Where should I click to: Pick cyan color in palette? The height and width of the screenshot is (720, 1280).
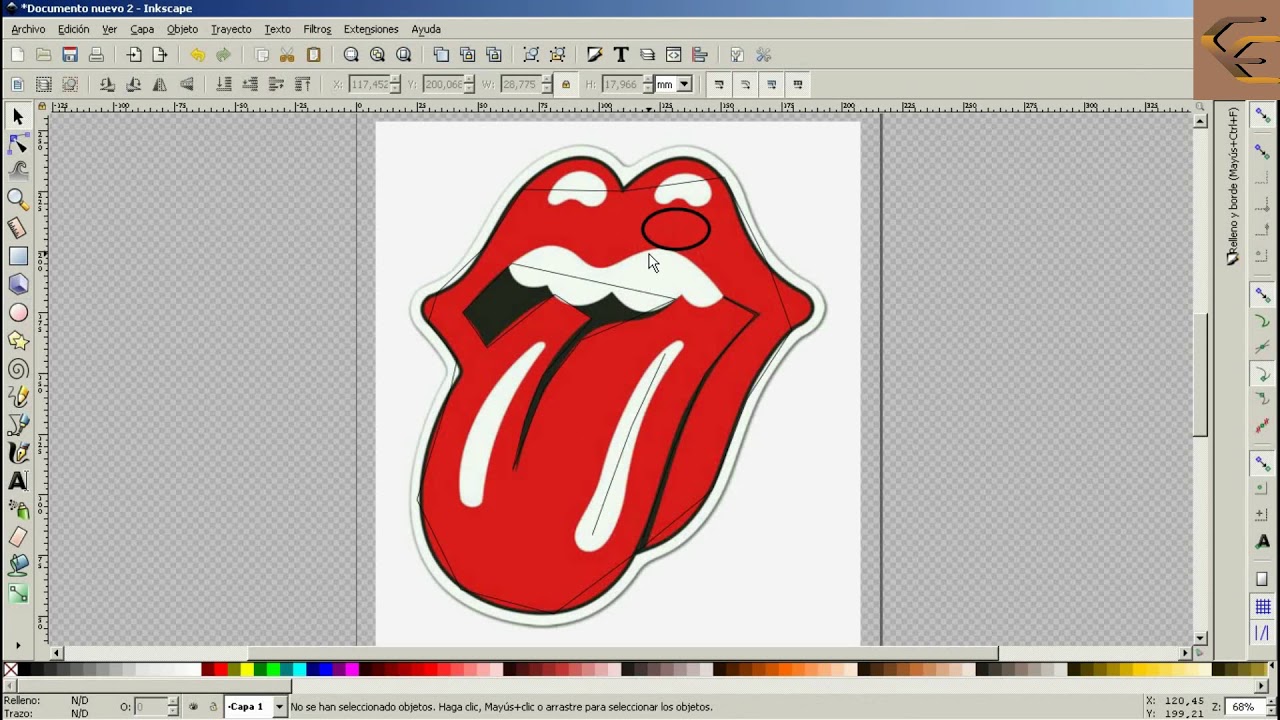299,669
